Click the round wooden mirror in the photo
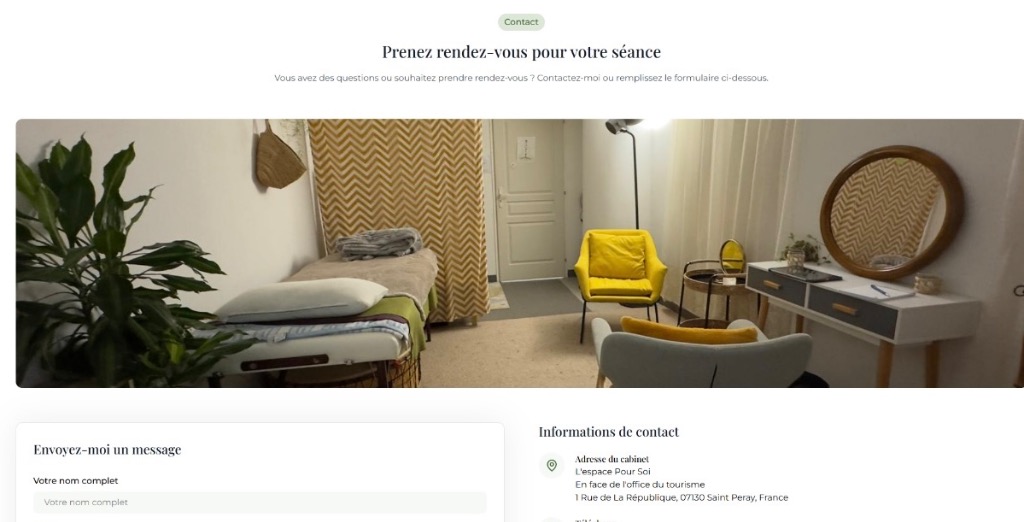 pyautogui.click(x=891, y=213)
